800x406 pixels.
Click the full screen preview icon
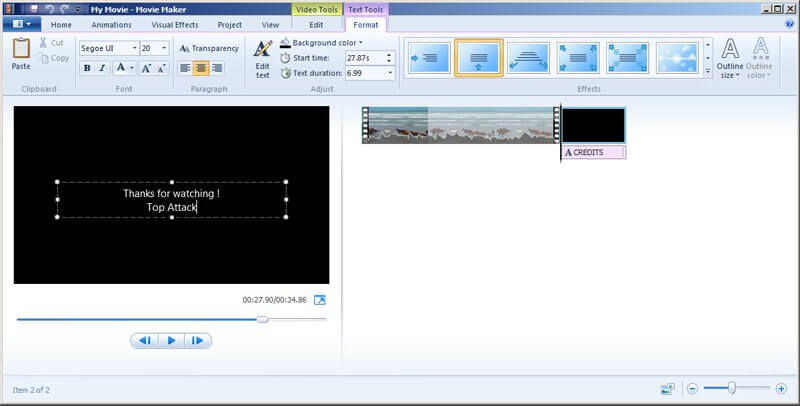click(320, 300)
